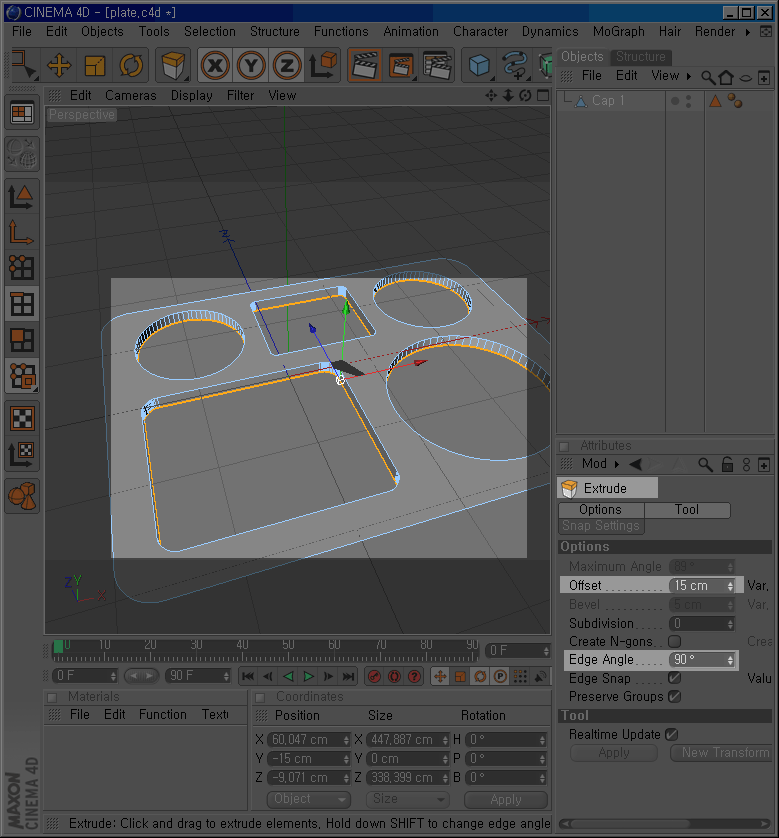Click the back arrow in Attributes panel
The height and width of the screenshot is (838, 779).
(636, 464)
